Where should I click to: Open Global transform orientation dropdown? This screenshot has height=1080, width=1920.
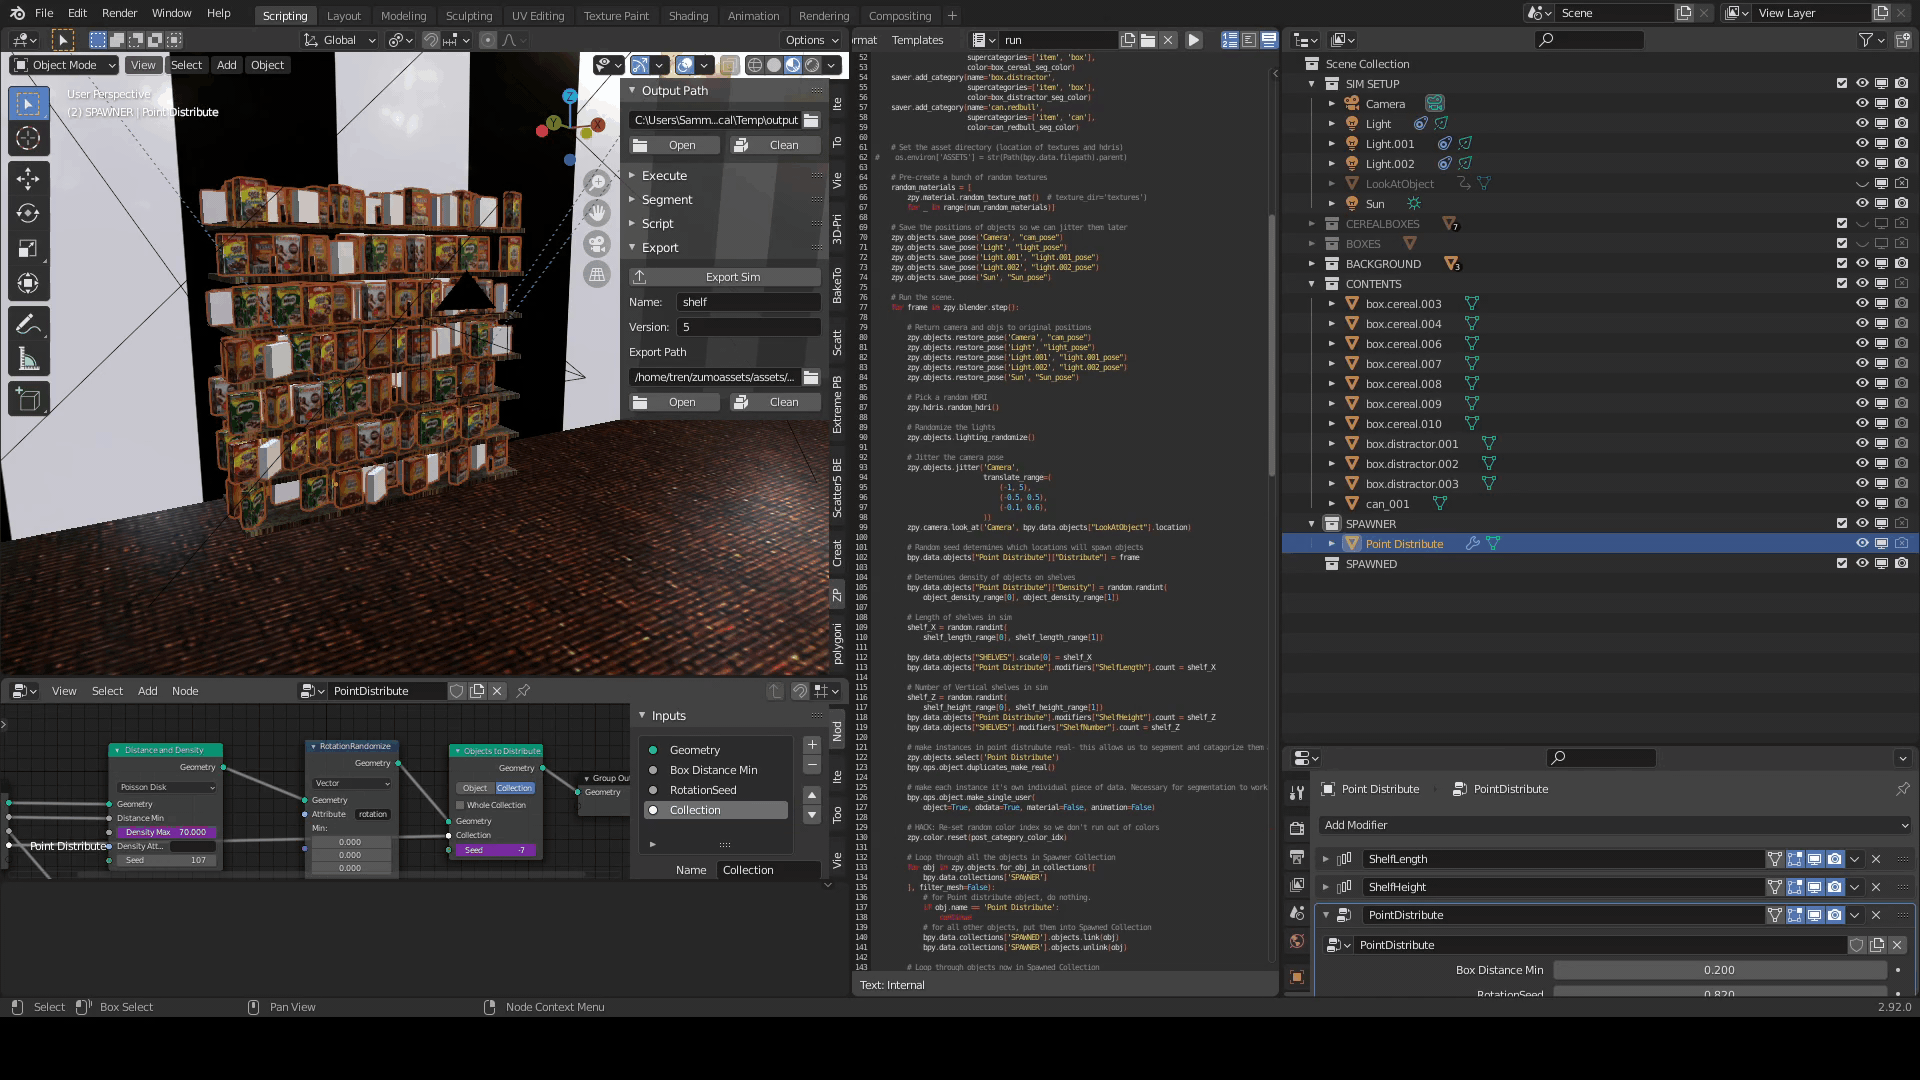point(340,40)
